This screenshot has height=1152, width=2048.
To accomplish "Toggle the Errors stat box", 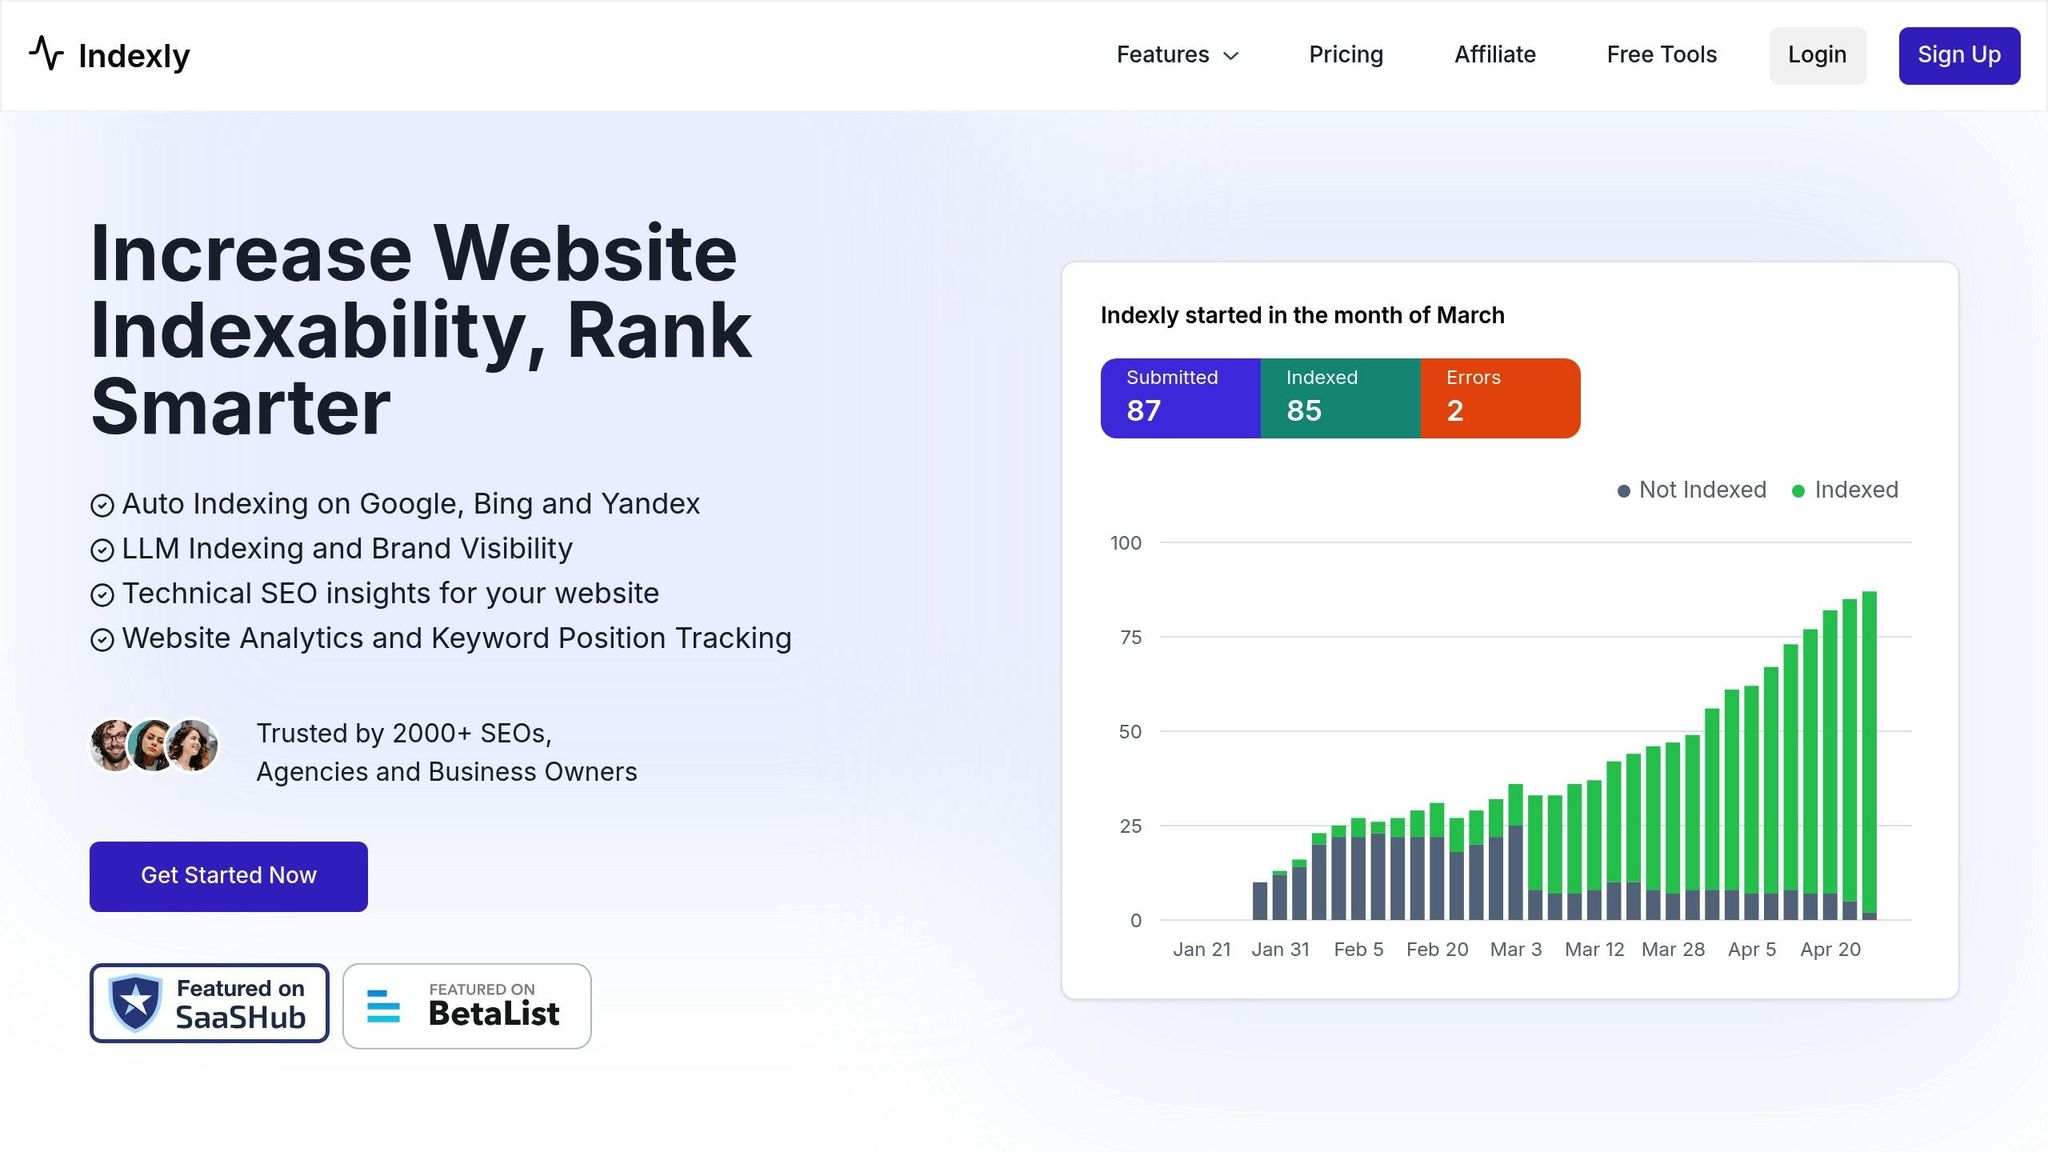I will 1499,397.
